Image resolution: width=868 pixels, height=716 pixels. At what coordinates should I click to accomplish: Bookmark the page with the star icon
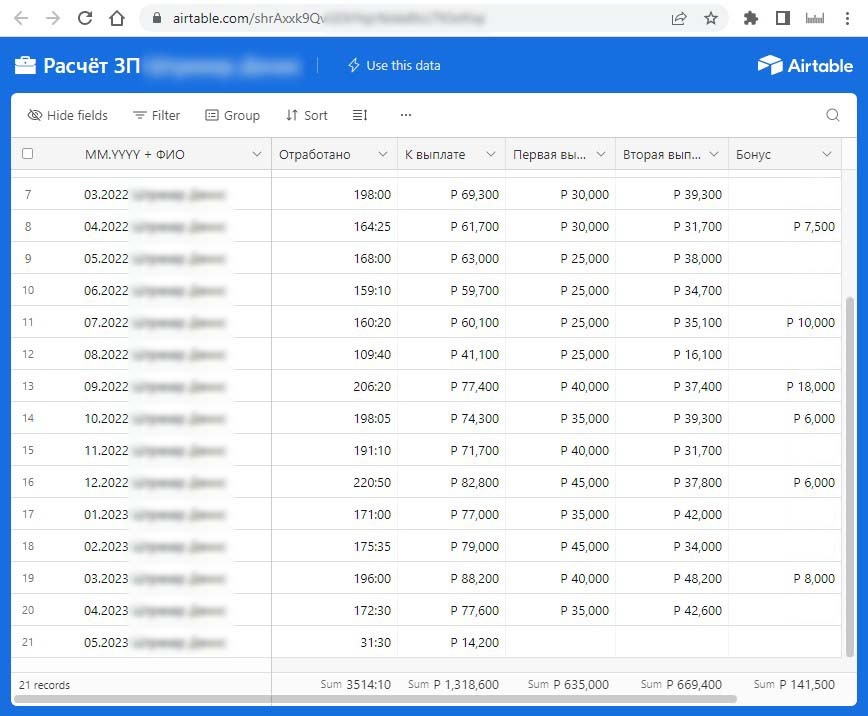point(713,17)
